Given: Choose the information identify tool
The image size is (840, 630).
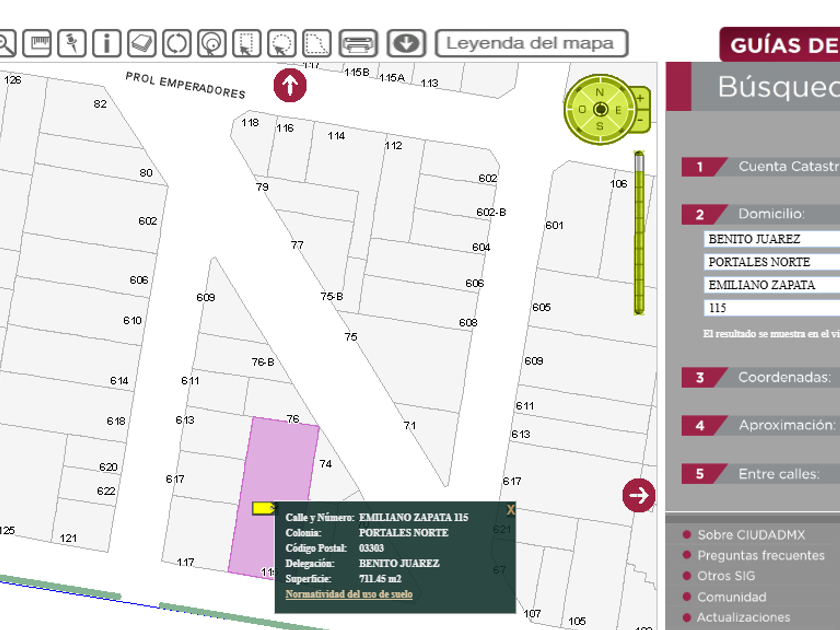Looking at the screenshot, I should pos(107,43).
